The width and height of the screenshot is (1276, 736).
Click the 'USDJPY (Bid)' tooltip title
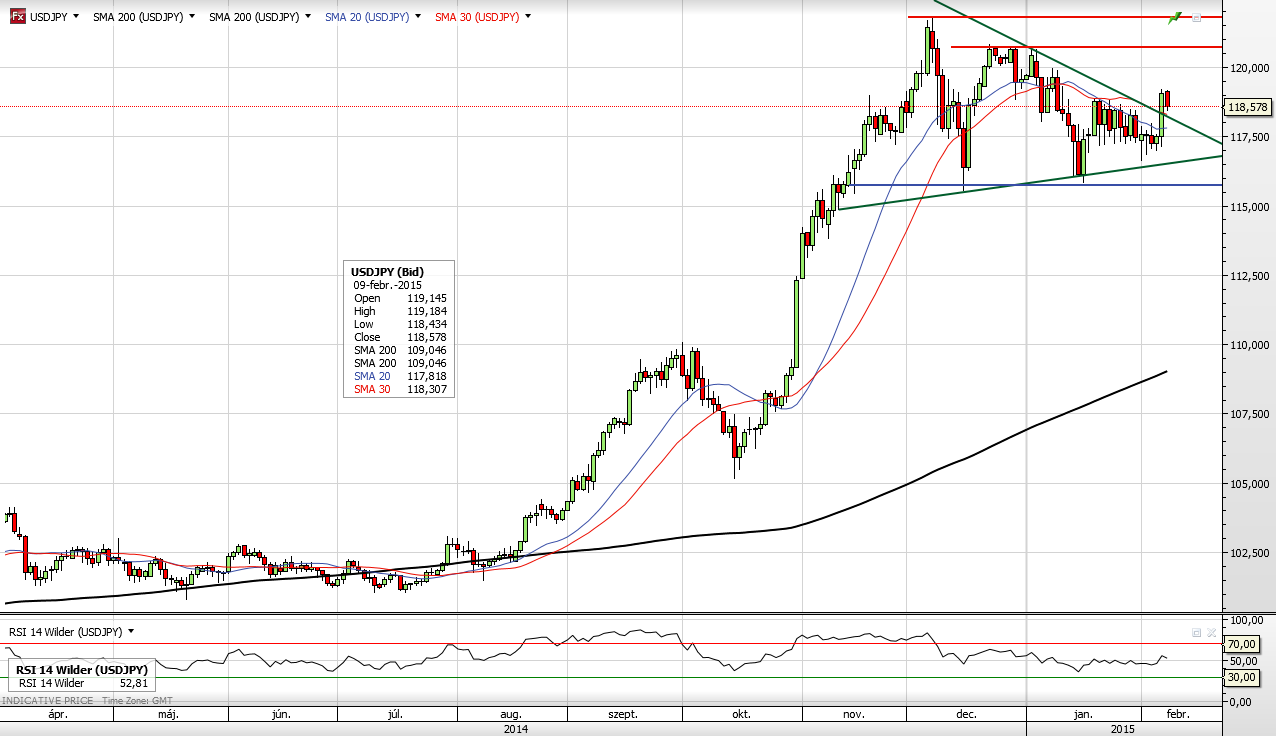387,272
